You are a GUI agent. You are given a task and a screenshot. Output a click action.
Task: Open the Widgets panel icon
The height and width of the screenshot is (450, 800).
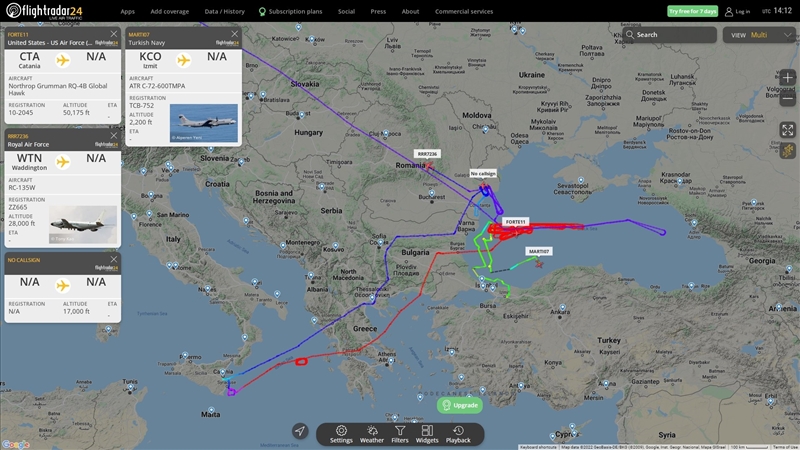pos(427,434)
